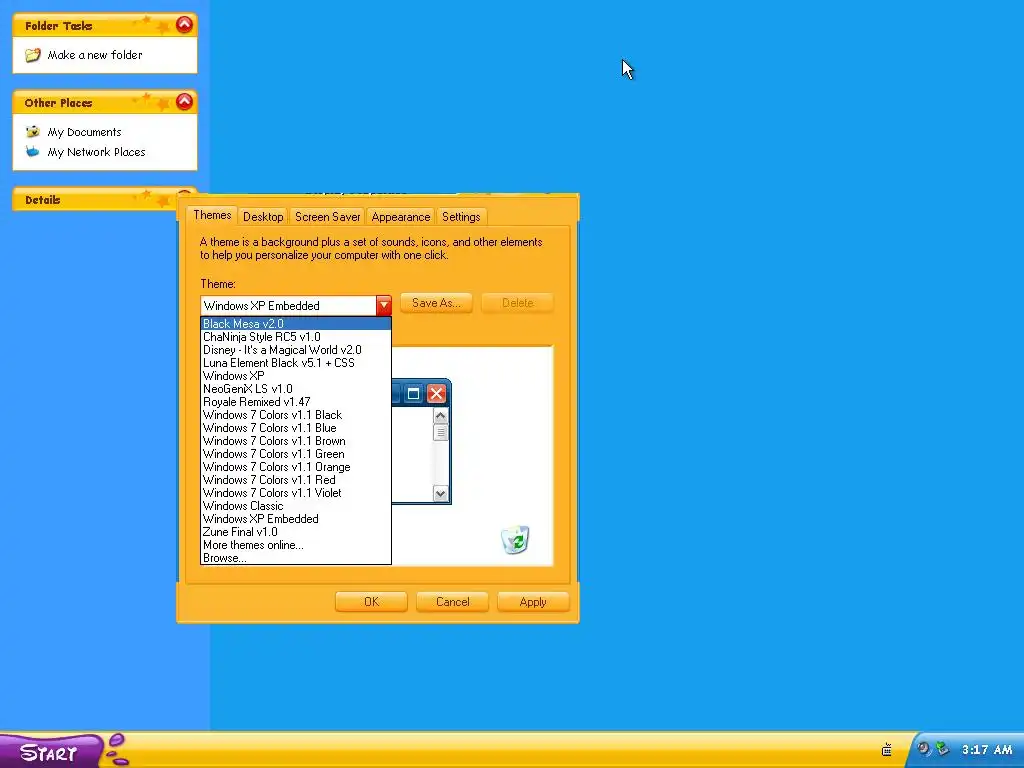
Task: Switch to the Screen Saver tab
Action: click(327, 217)
